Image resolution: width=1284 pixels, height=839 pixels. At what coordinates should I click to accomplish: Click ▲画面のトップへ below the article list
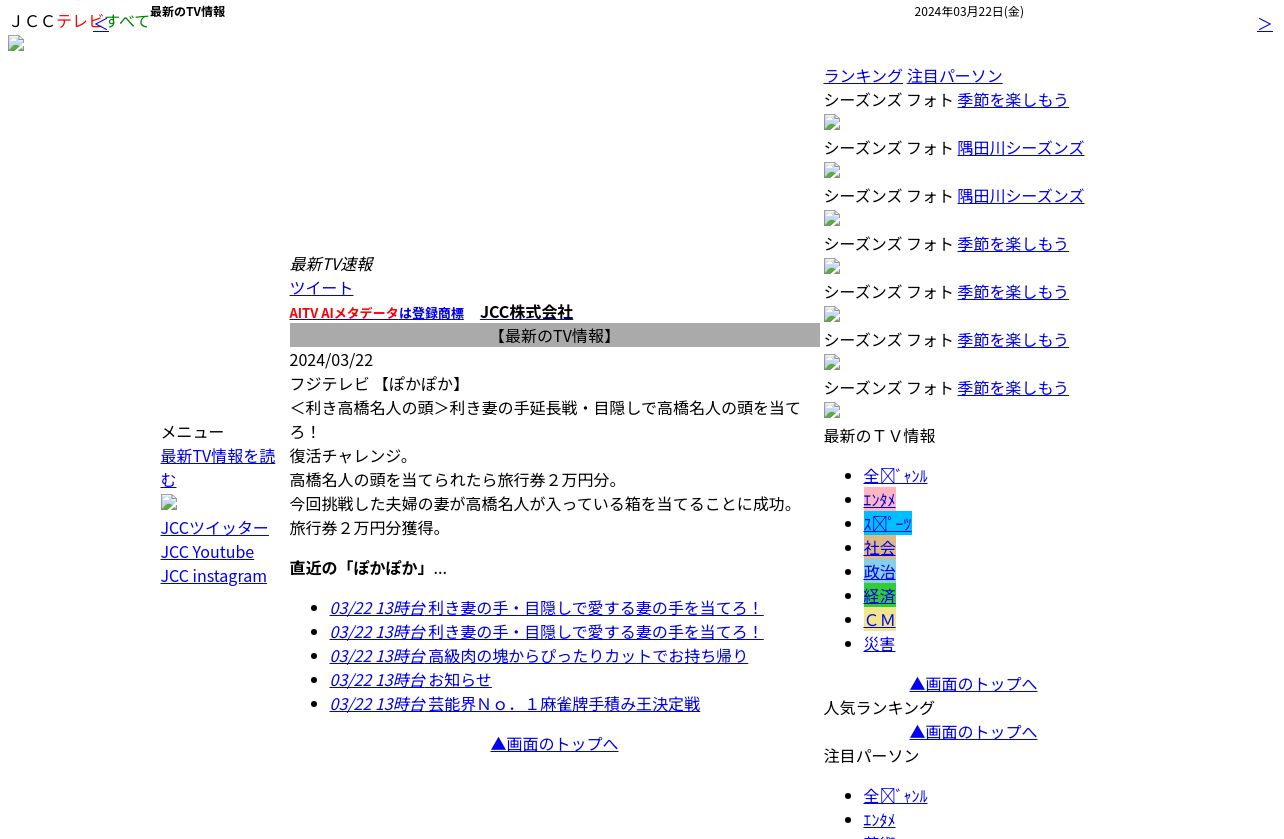[x=554, y=744]
